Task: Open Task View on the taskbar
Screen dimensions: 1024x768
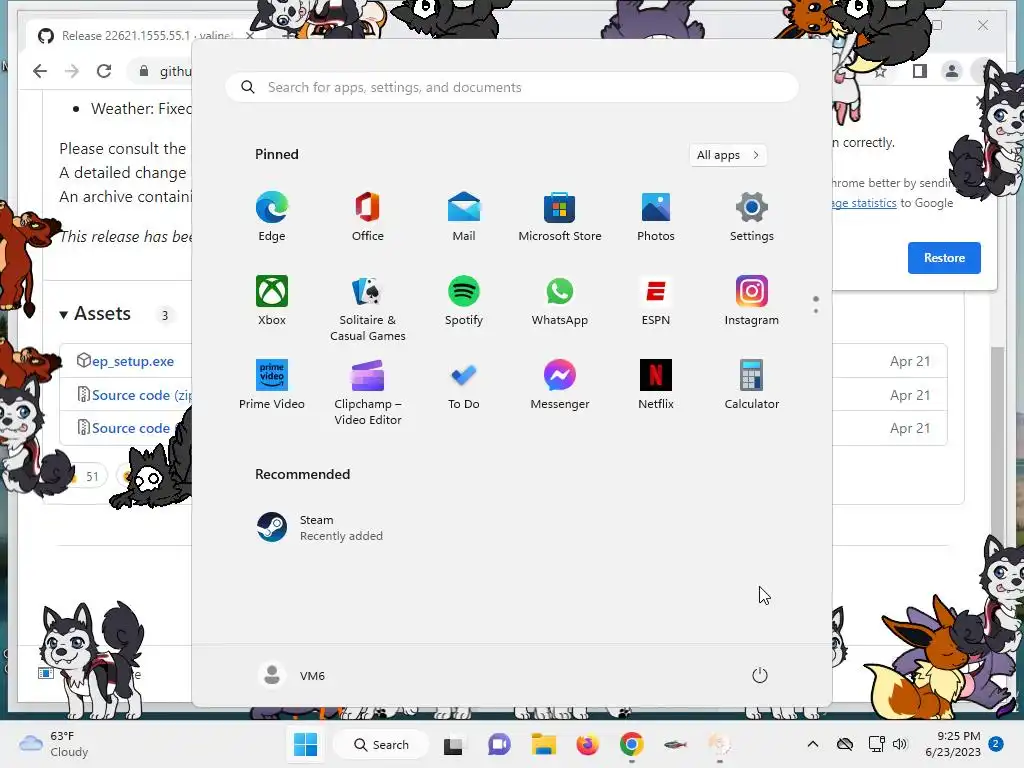Action: (x=453, y=745)
